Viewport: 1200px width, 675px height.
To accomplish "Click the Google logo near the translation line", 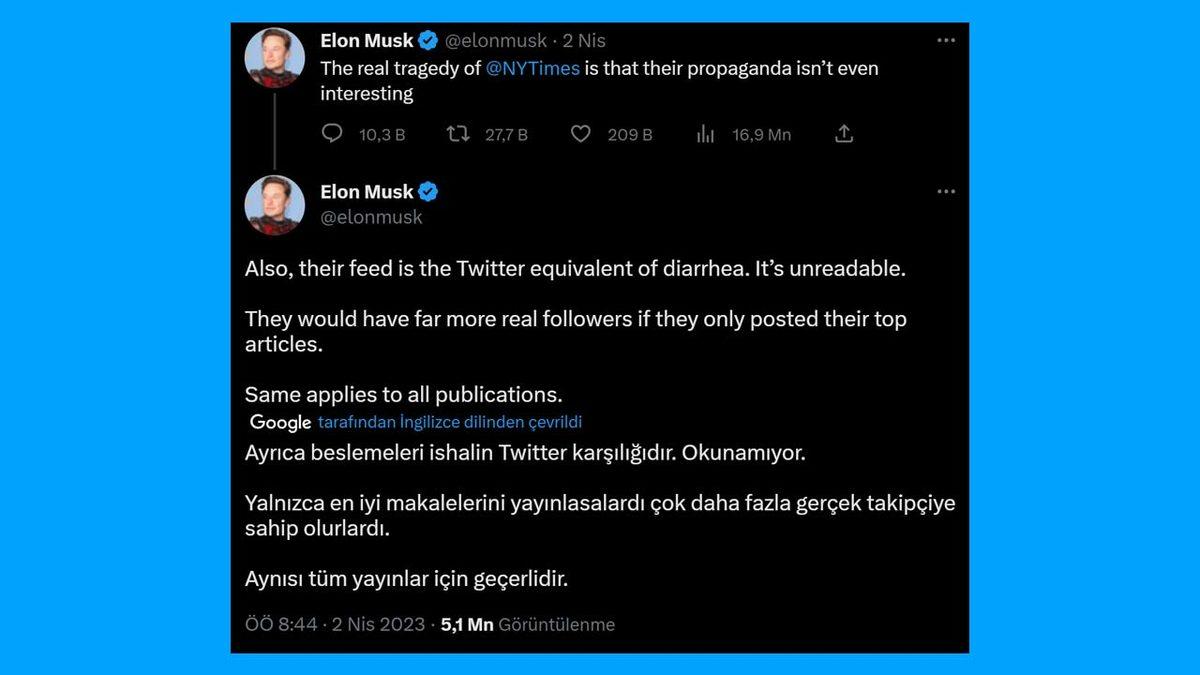I will pyautogui.click(x=279, y=422).
